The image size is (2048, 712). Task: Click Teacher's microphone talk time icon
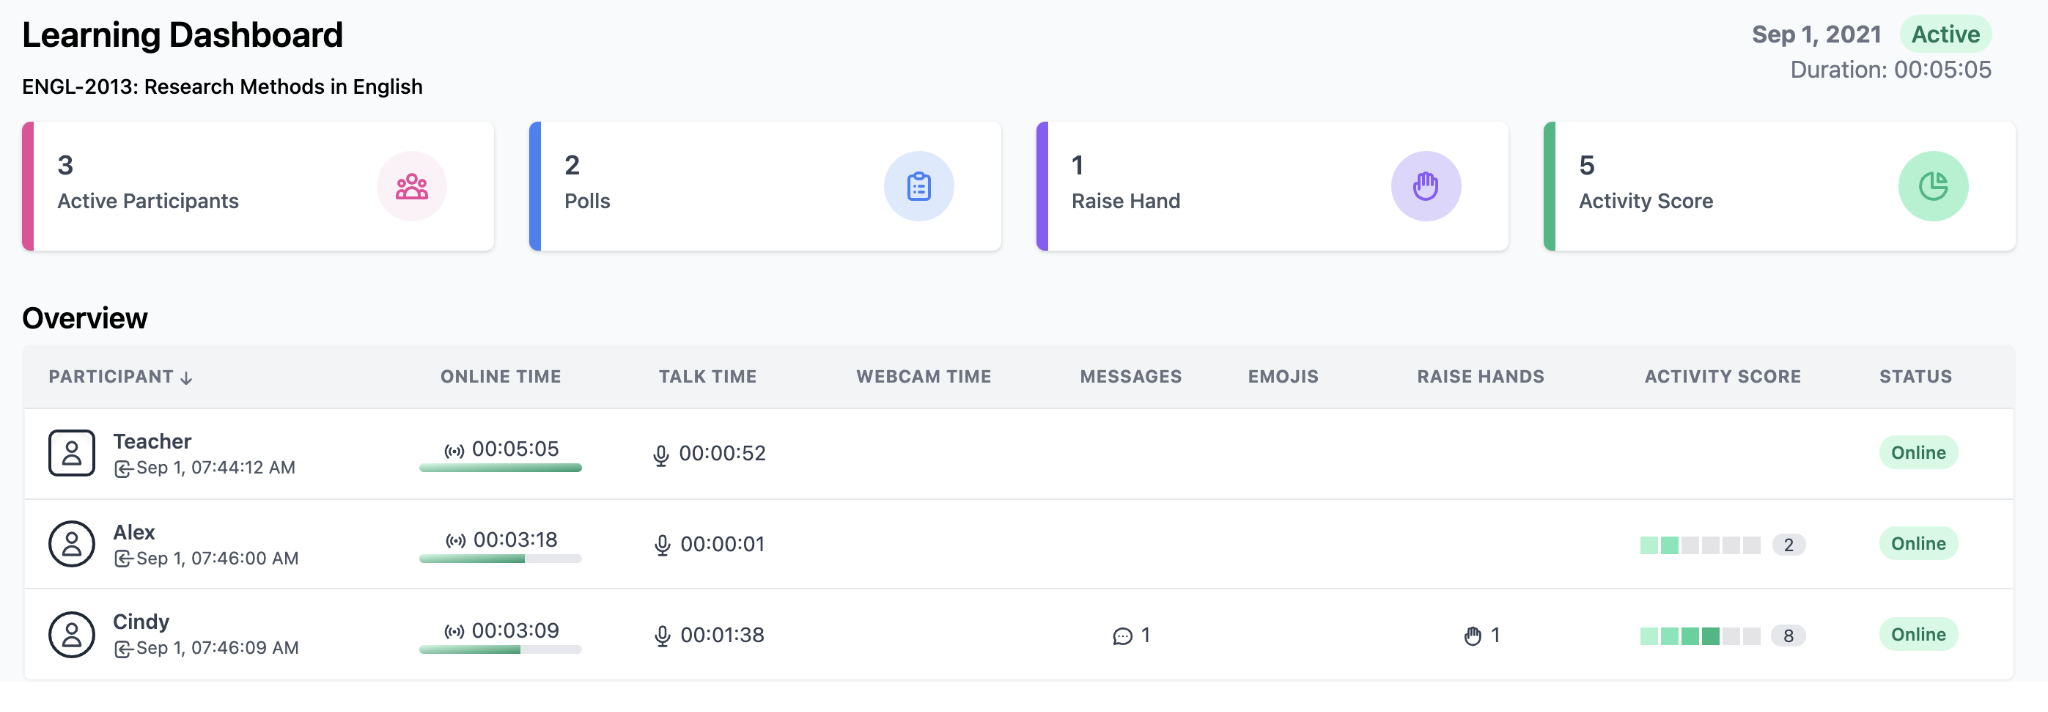click(x=661, y=456)
